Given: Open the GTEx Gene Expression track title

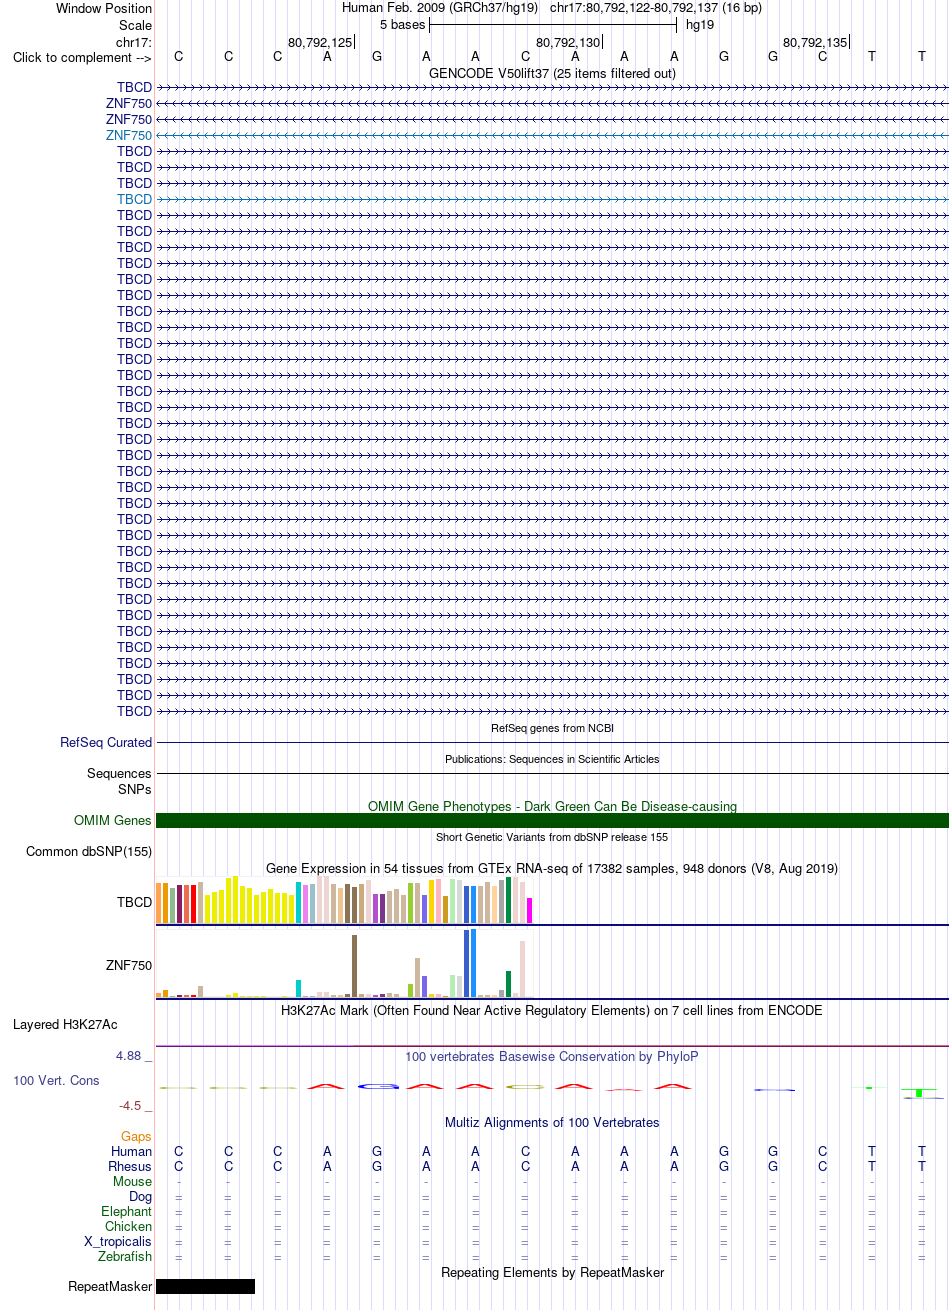Looking at the screenshot, I should click(x=552, y=867).
